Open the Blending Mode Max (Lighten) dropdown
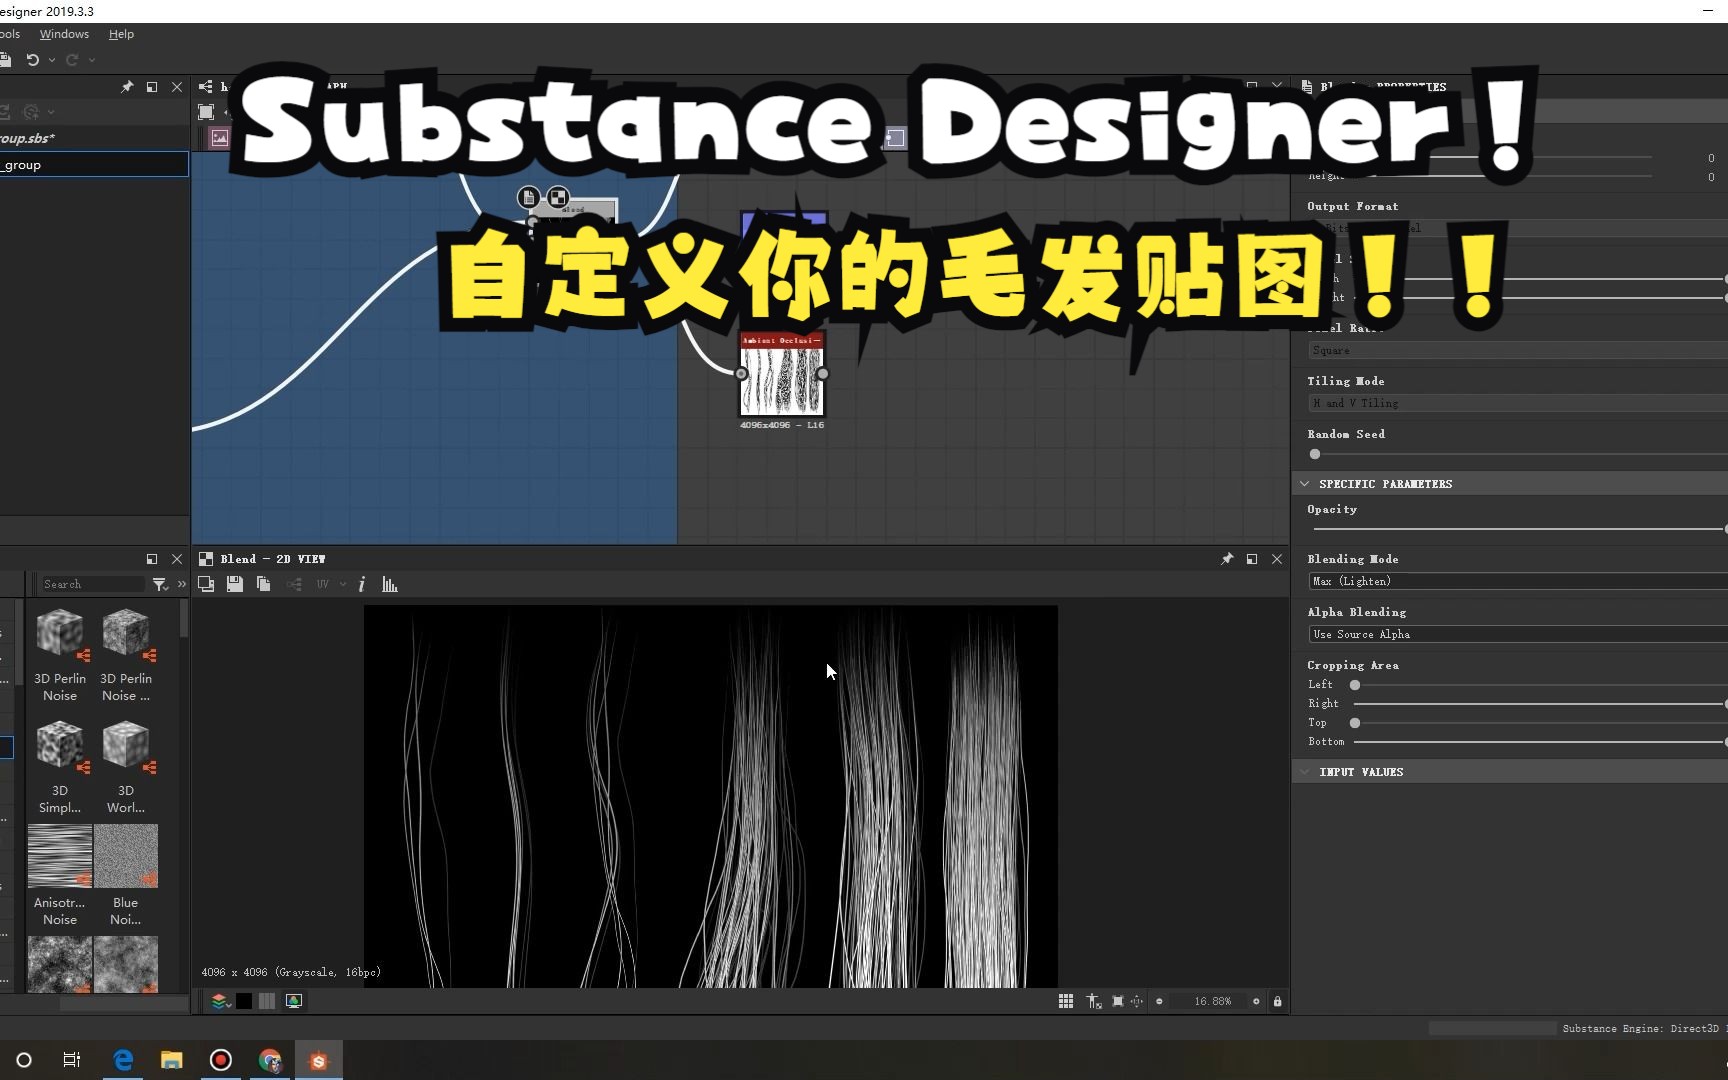This screenshot has width=1728, height=1080. [1518, 581]
